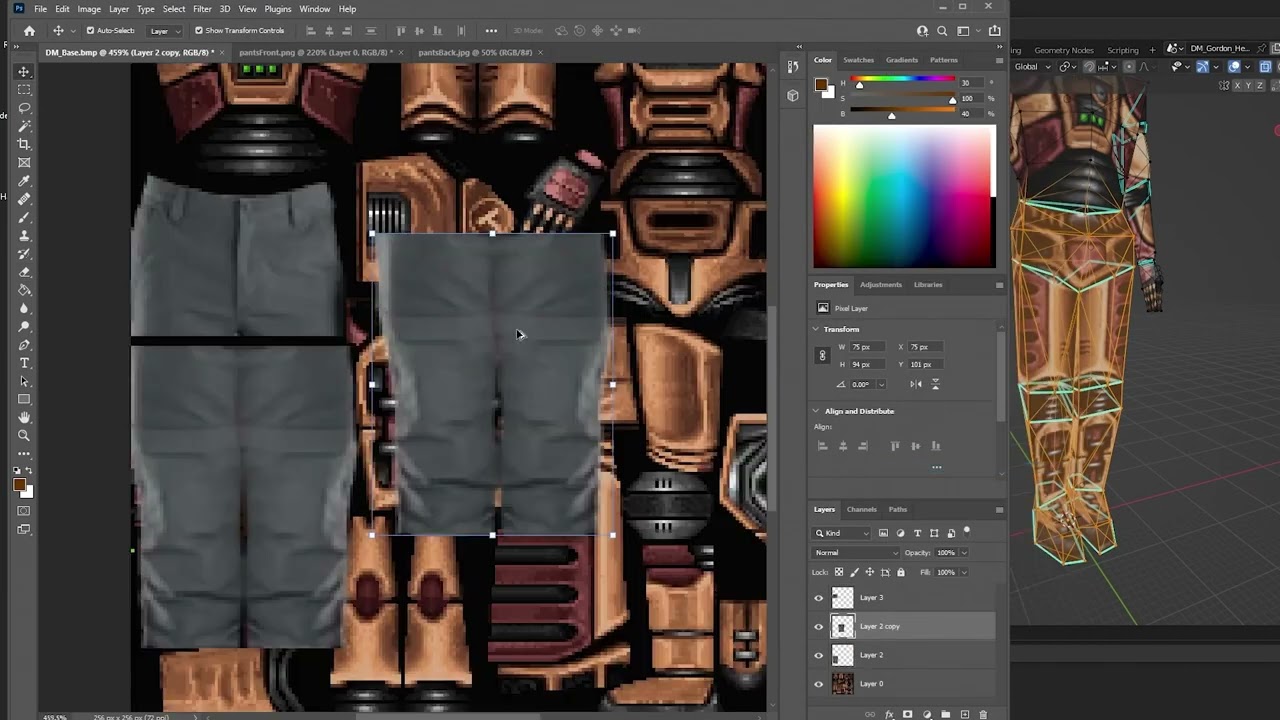Switch to the Swatches tab

858,60
